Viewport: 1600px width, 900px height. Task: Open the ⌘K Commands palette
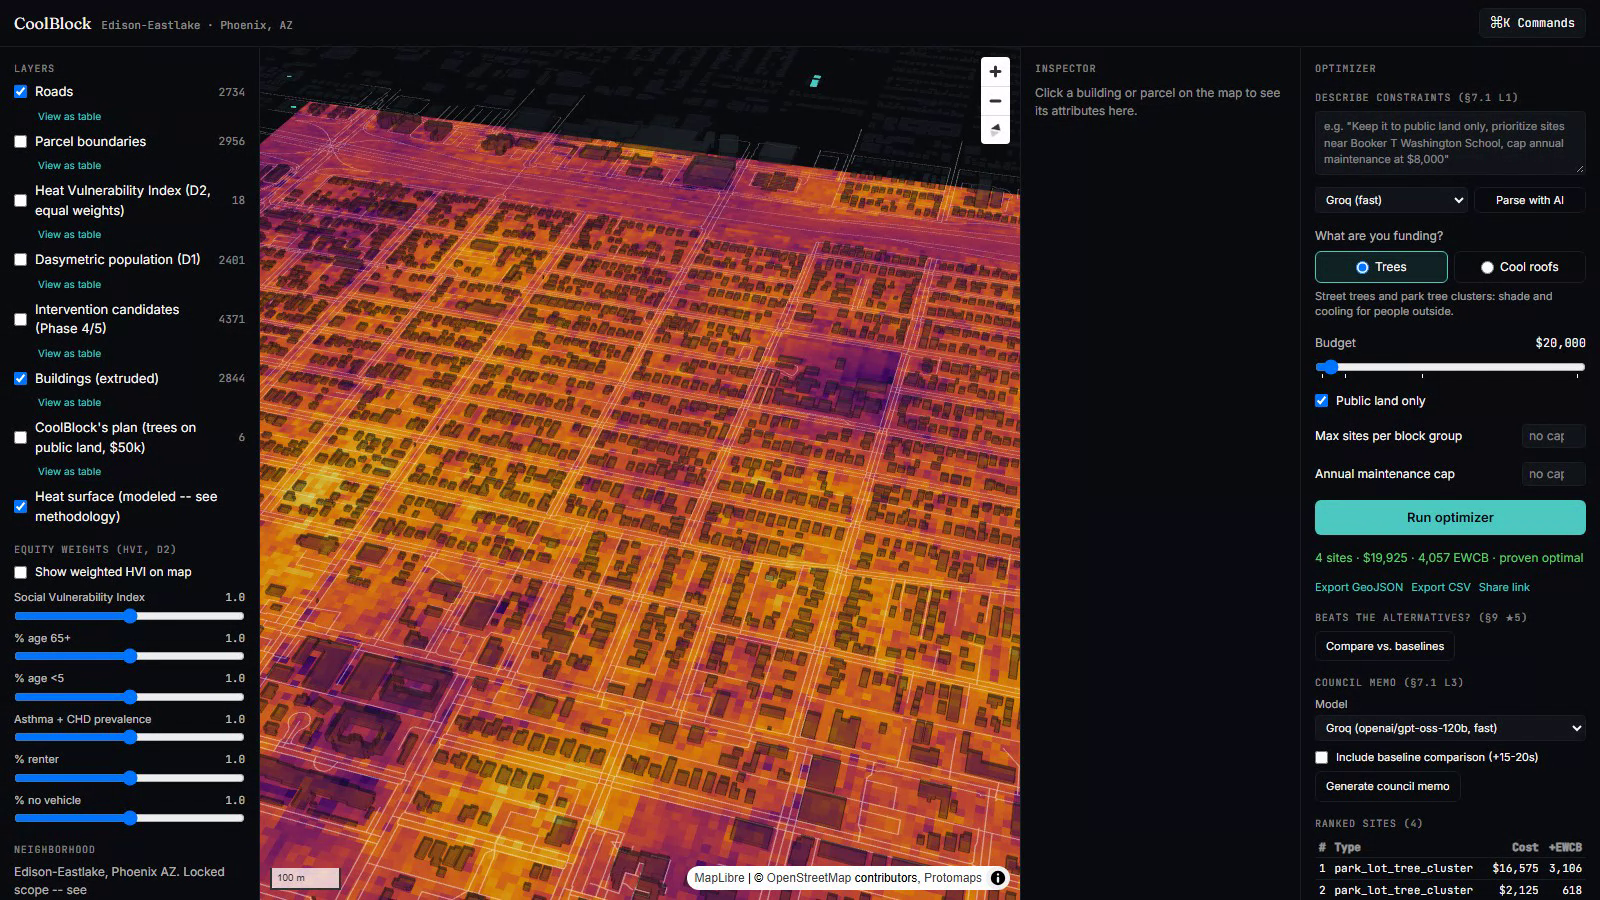pos(1532,23)
